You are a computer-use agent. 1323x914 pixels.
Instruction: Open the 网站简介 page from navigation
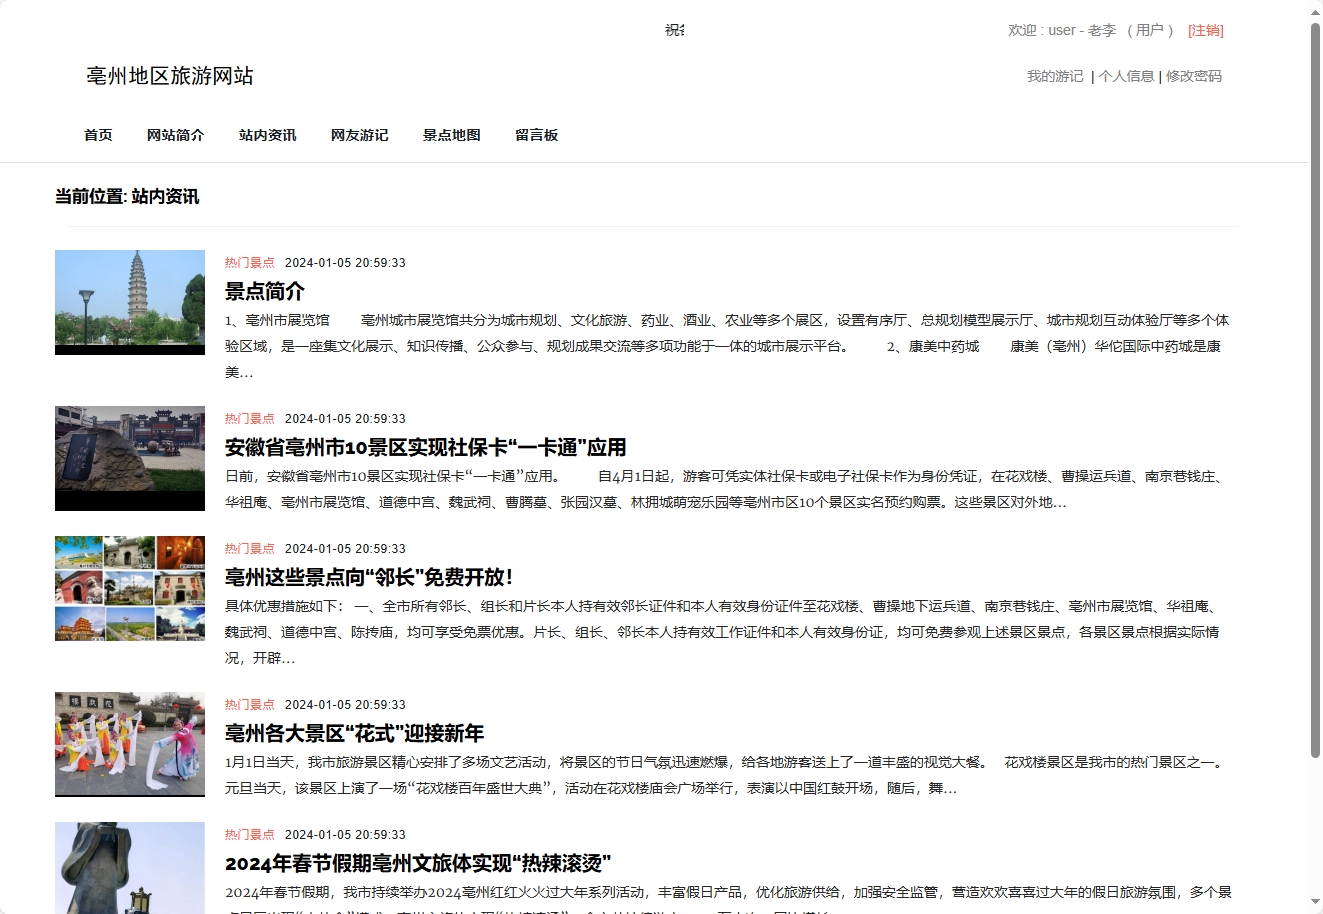coord(175,135)
